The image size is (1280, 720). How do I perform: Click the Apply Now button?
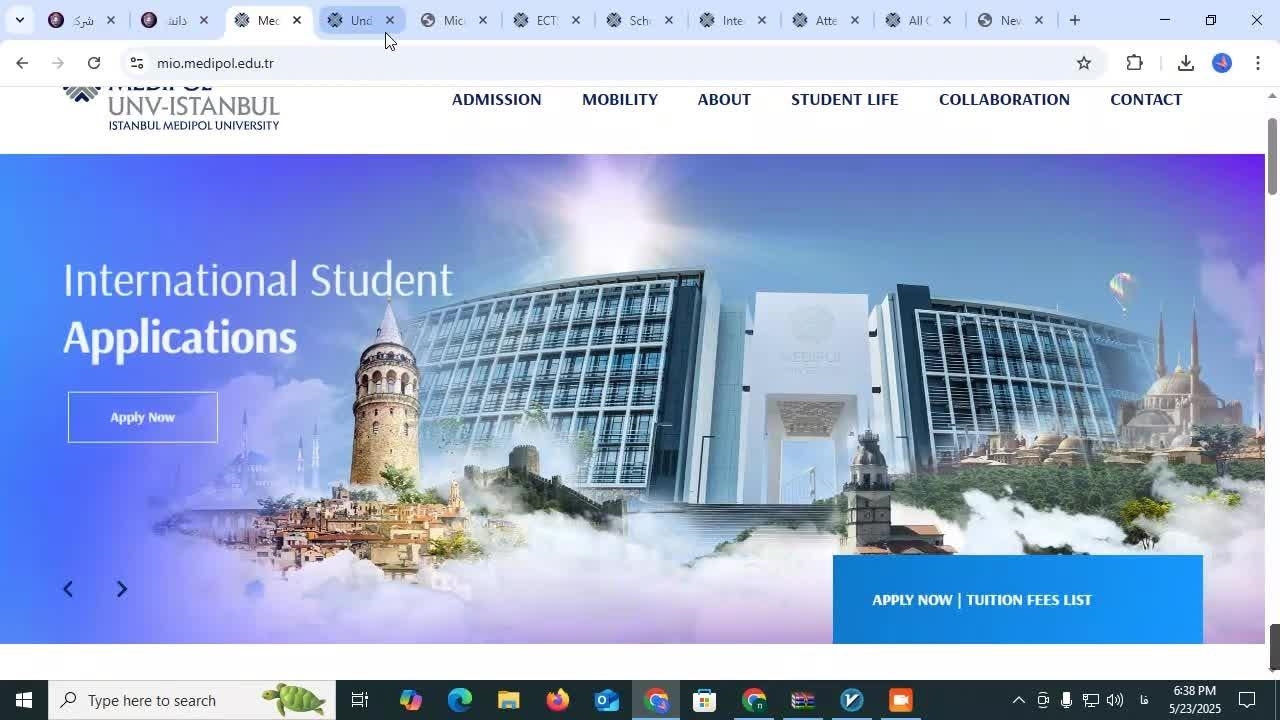143,417
